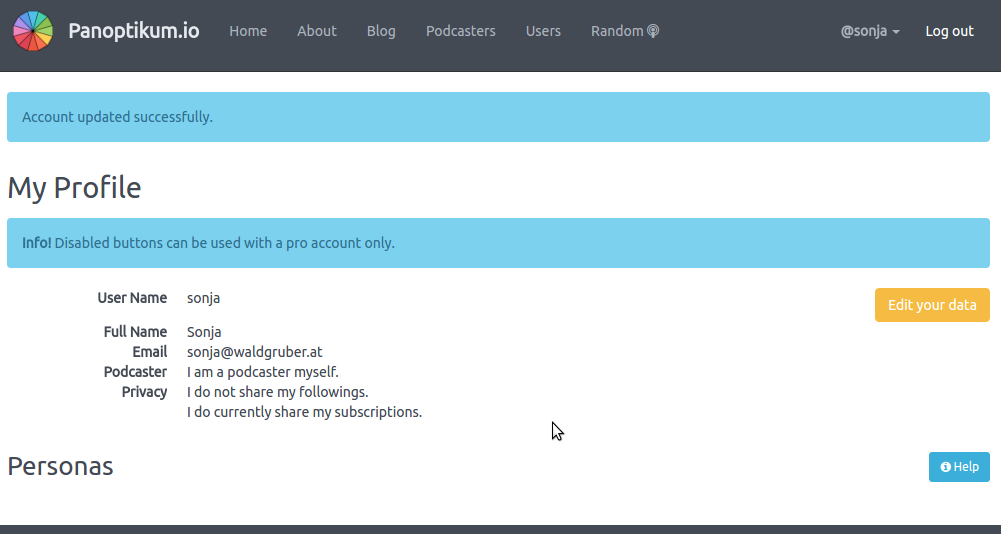Click the My Profile heading
The width and height of the screenshot is (1001, 534).
coord(74,188)
